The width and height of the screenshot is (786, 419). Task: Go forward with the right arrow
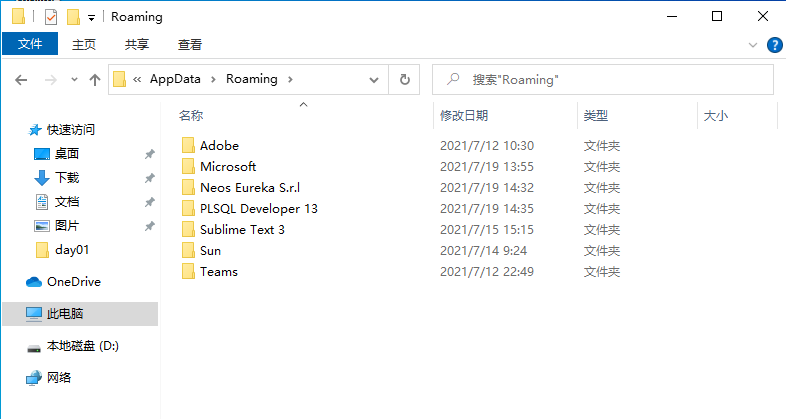pos(51,80)
